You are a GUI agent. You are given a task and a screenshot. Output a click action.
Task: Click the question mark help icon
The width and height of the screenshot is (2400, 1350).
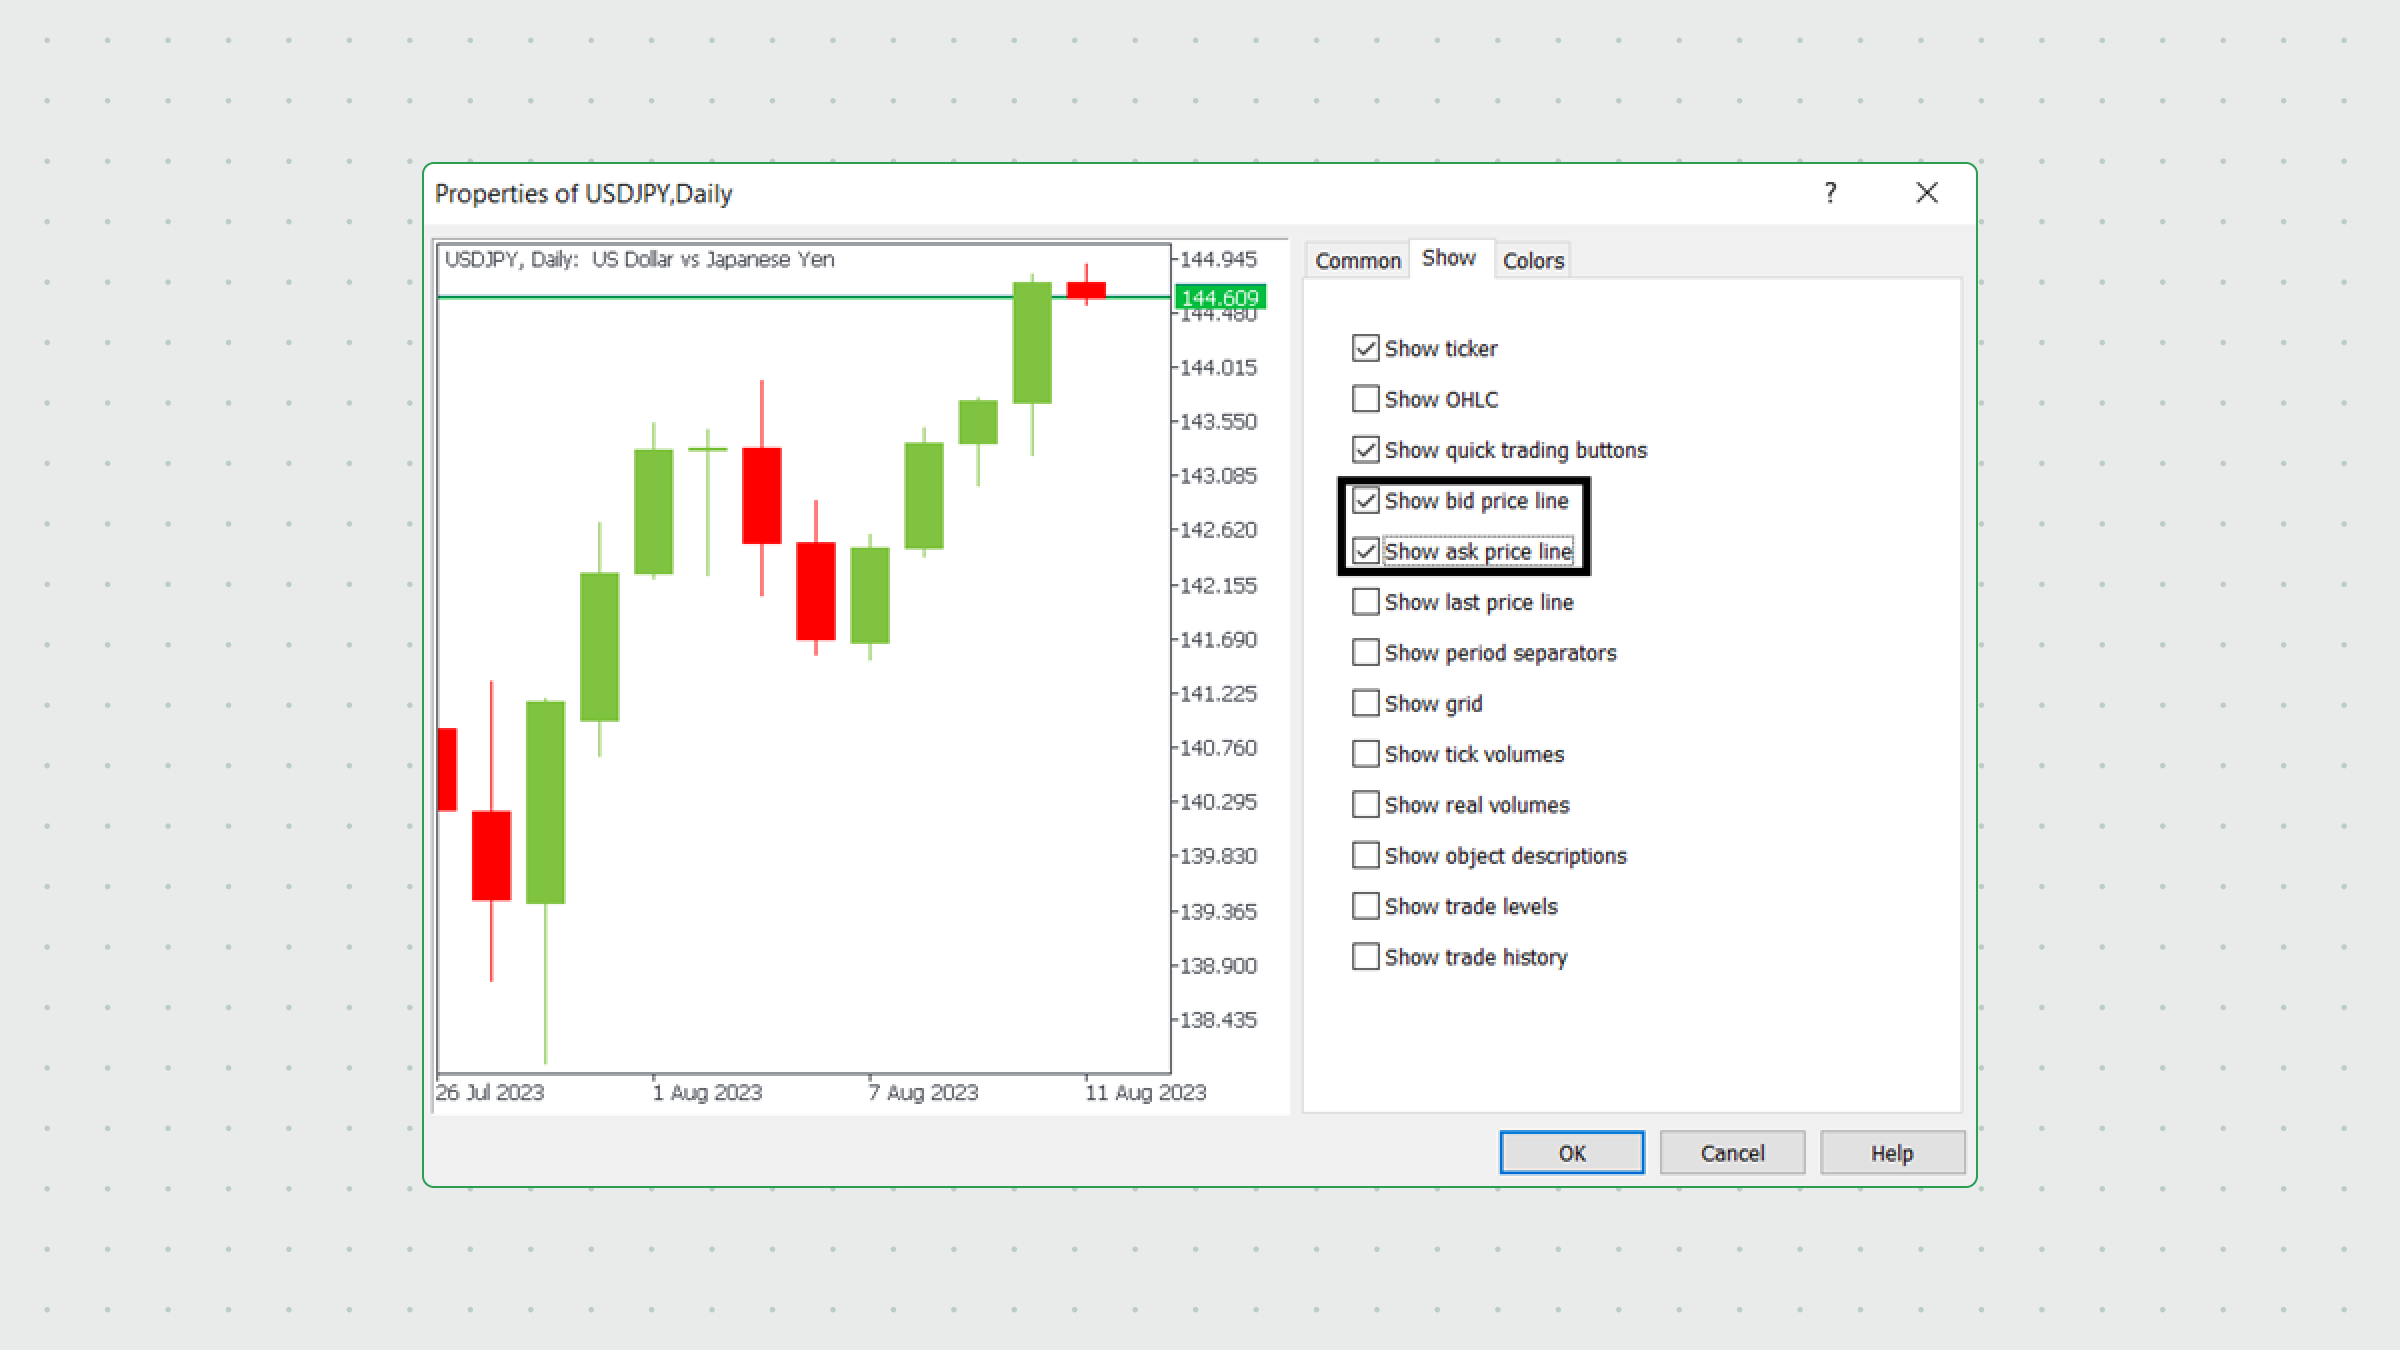1830,193
